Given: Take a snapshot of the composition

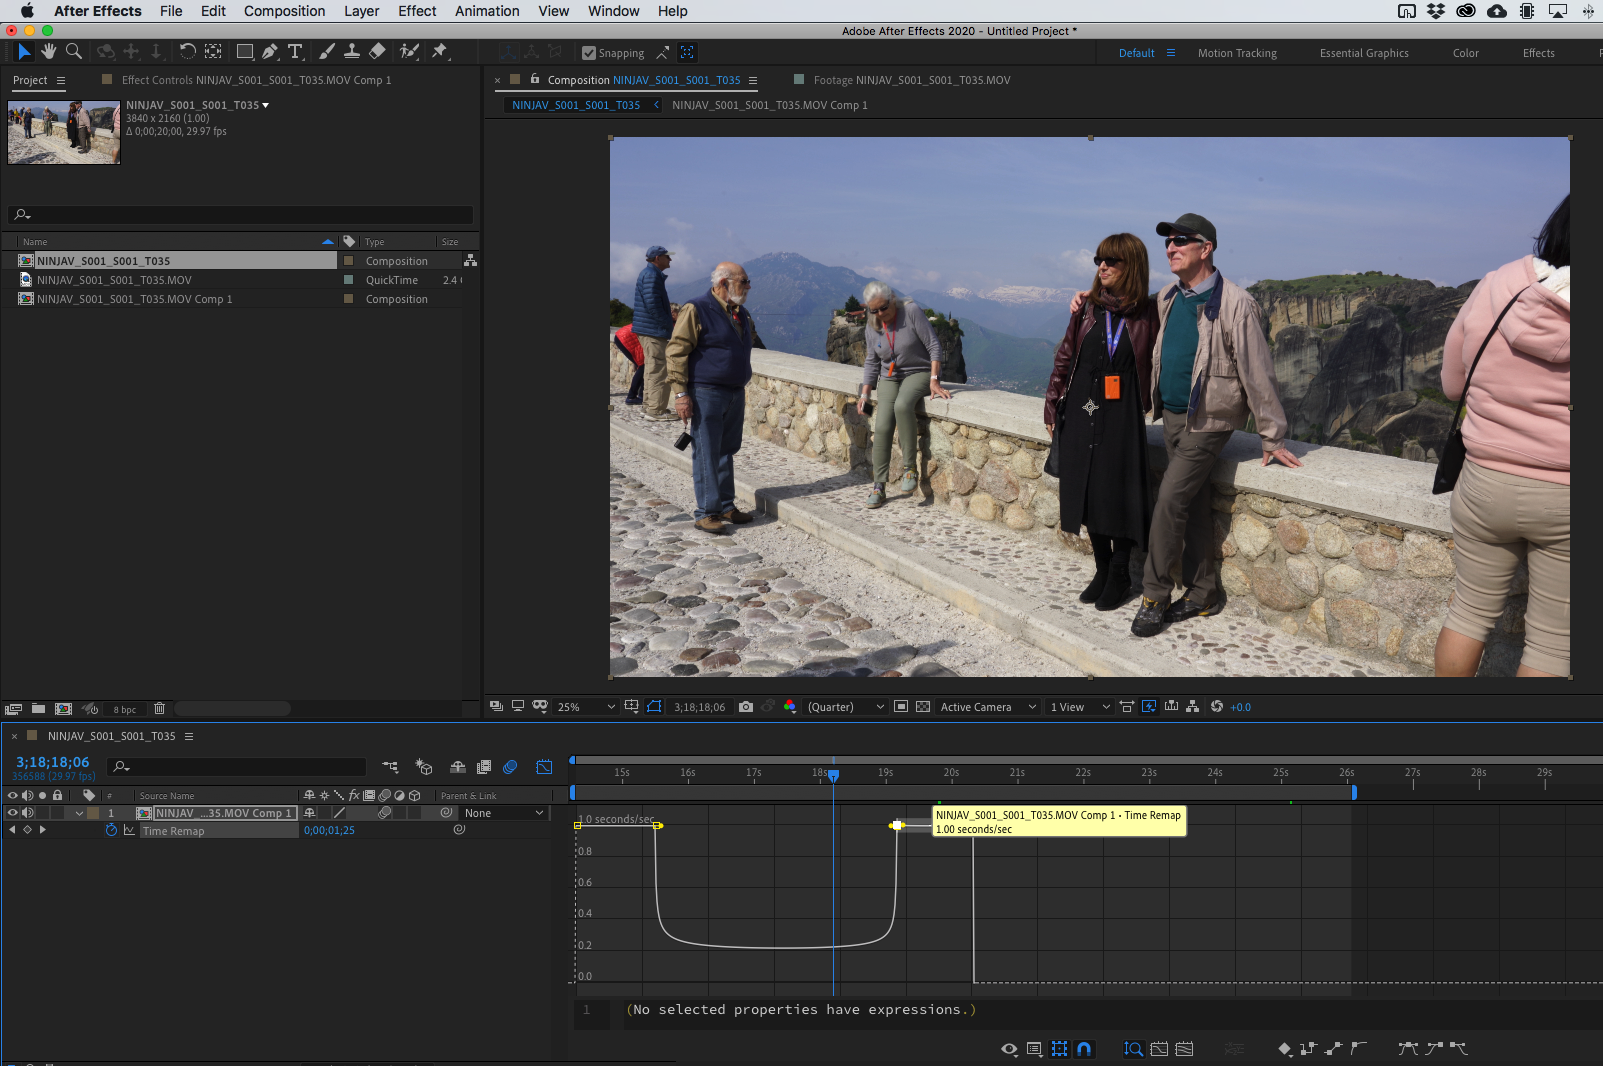Looking at the screenshot, I should point(746,706).
